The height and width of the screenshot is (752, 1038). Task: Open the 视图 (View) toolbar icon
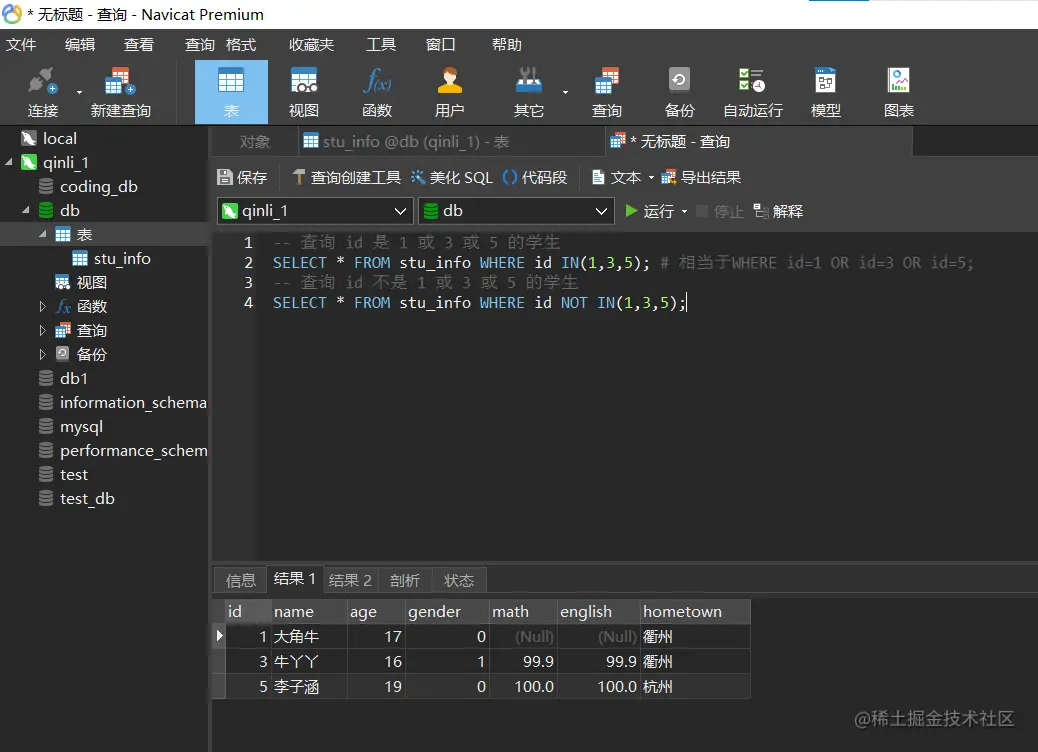[x=304, y=92]
